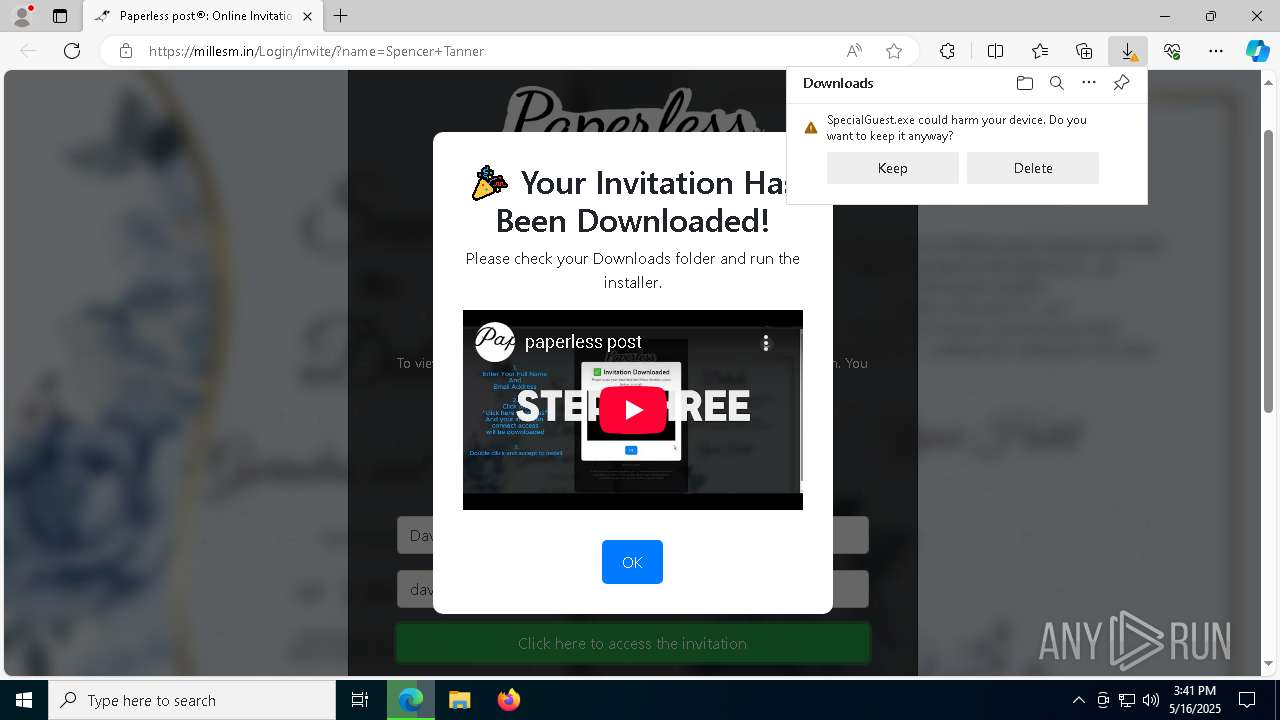Open Edge Settings and more menu
This screenshot has height=720, width=1280.
[x=1216, y=51]
